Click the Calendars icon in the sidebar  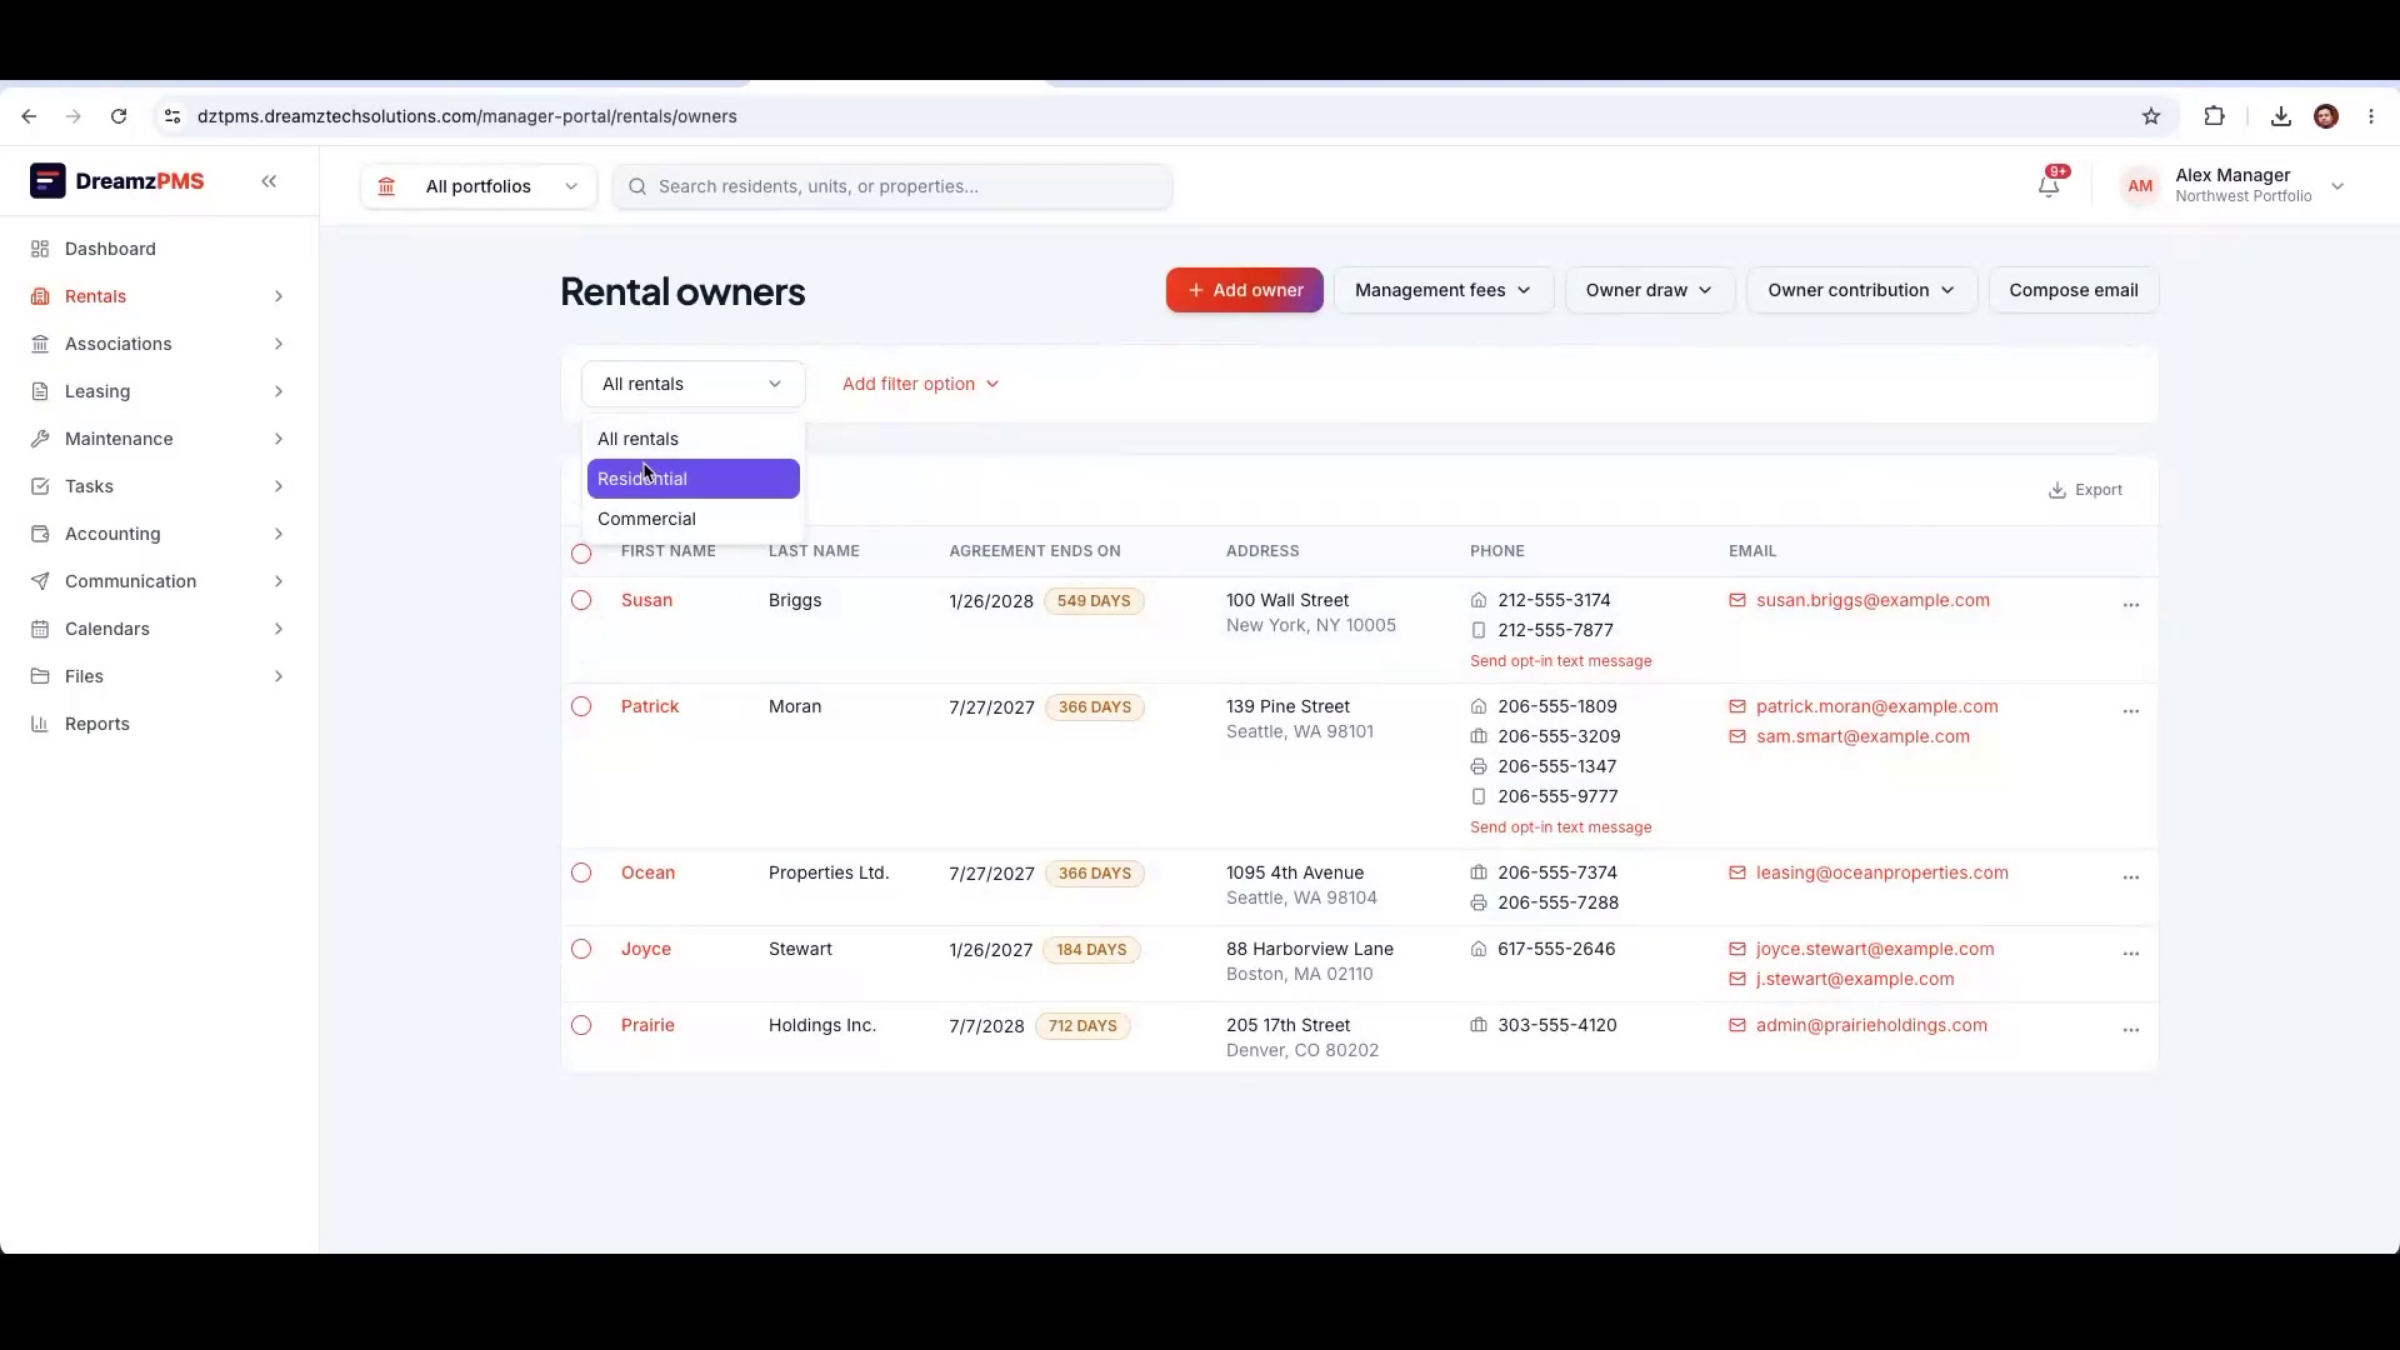40,629
